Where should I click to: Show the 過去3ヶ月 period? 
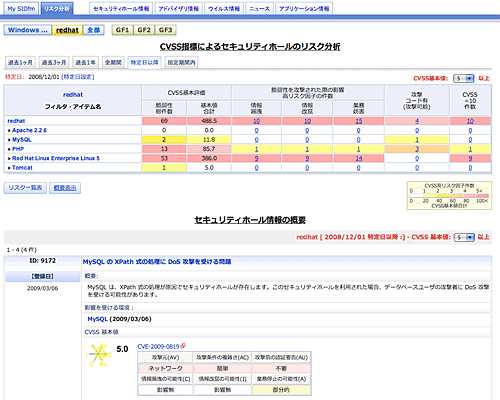[x=54, y=62]
